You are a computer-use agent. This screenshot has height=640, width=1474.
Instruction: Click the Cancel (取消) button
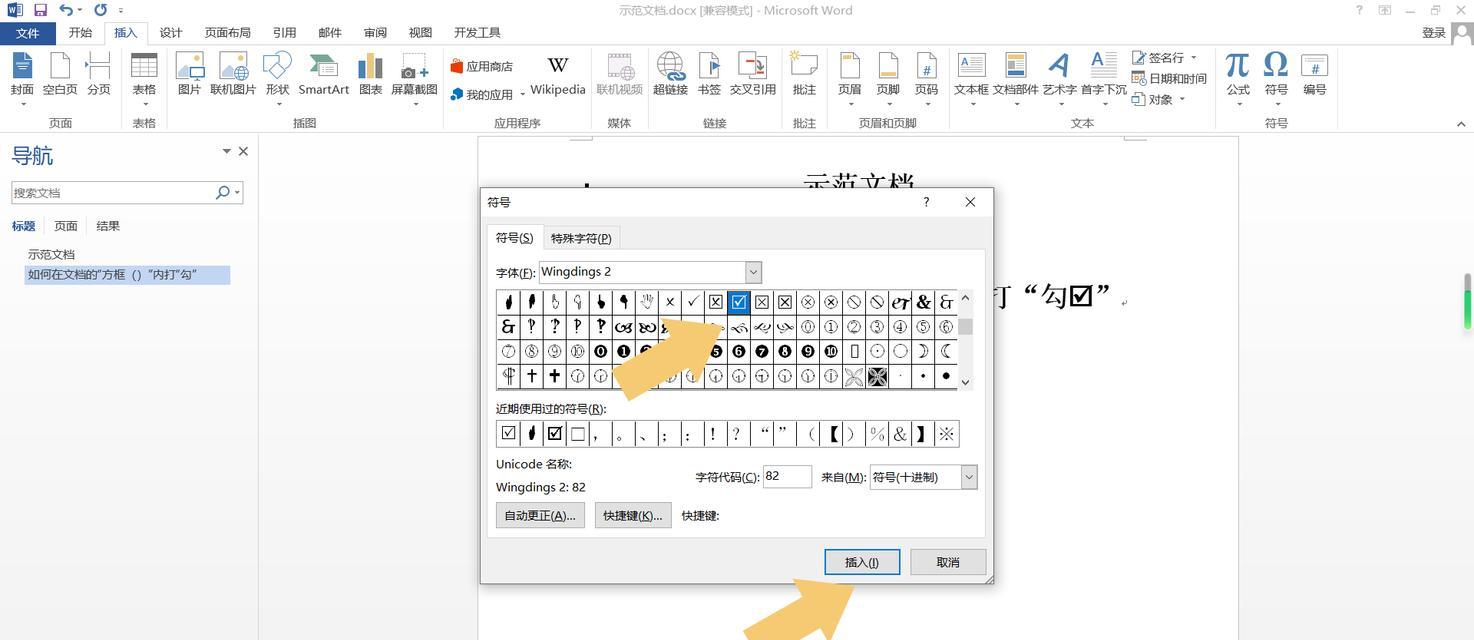click(x=948, y=562)
